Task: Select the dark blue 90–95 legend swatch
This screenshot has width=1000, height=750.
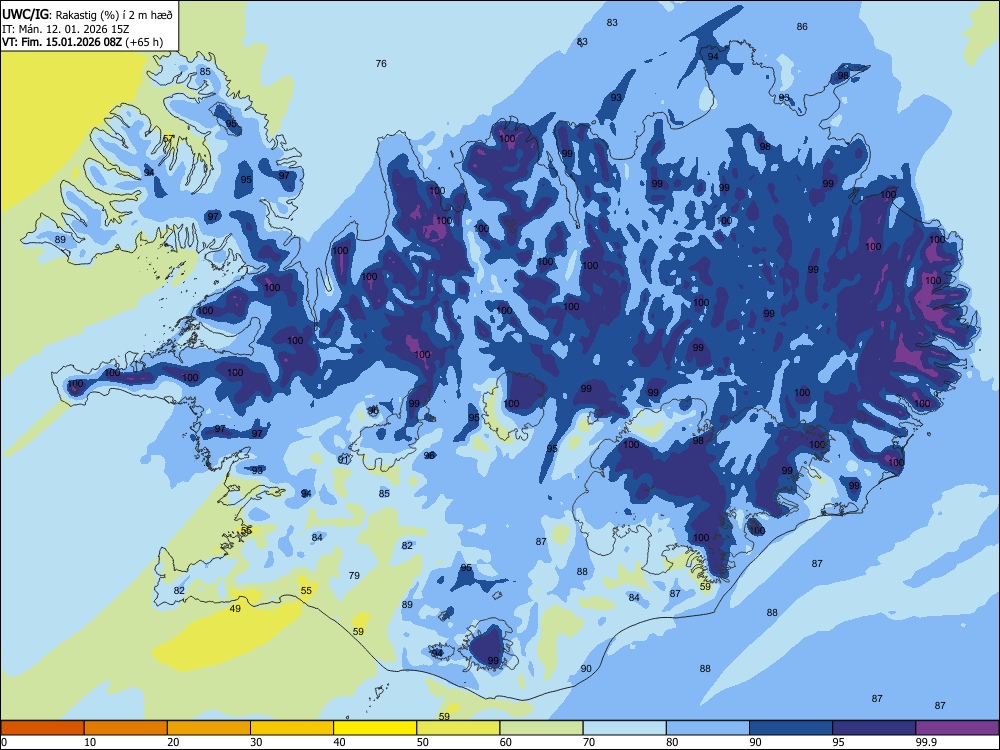Action: click(791, 728)
